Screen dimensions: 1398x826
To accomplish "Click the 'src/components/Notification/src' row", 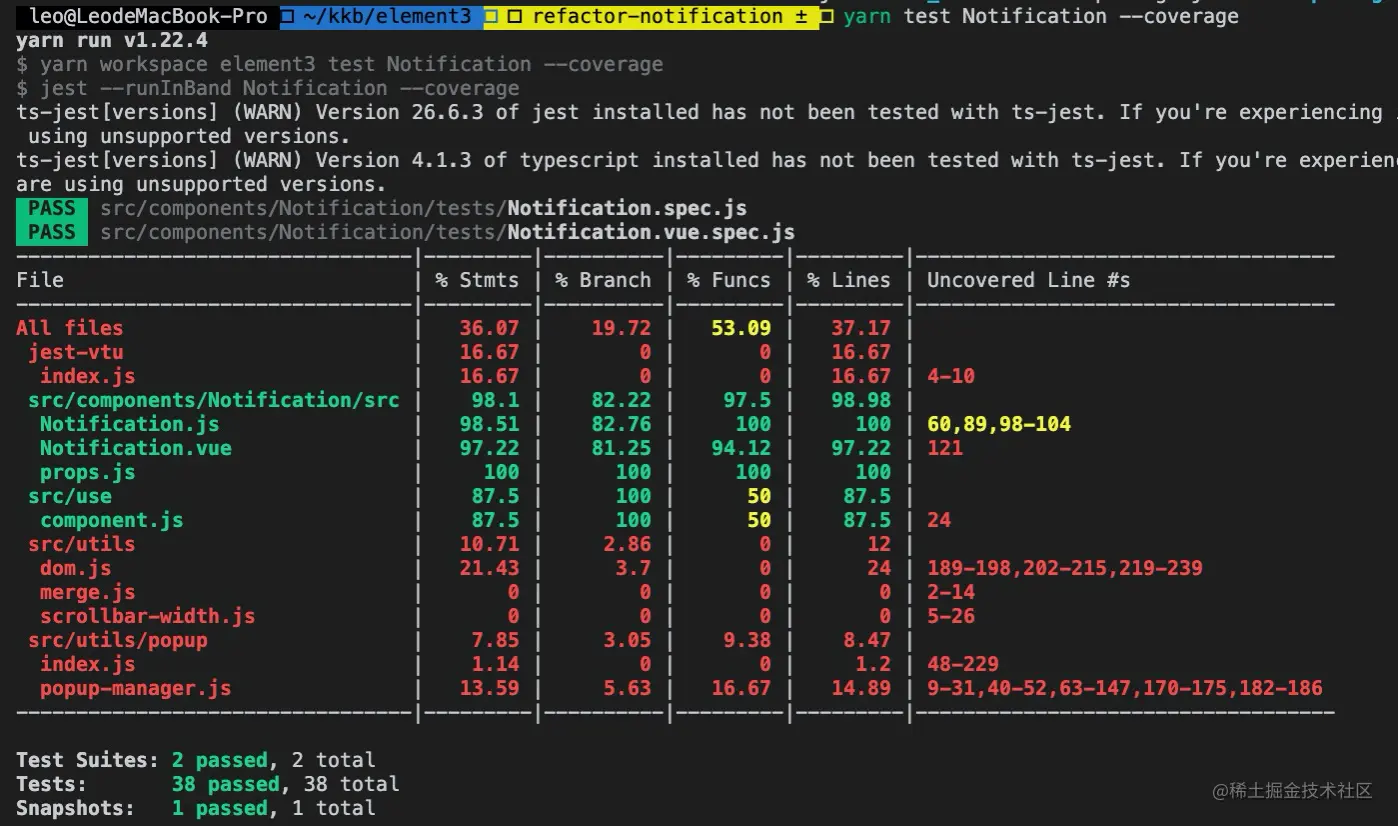I will tap(214, 400).
